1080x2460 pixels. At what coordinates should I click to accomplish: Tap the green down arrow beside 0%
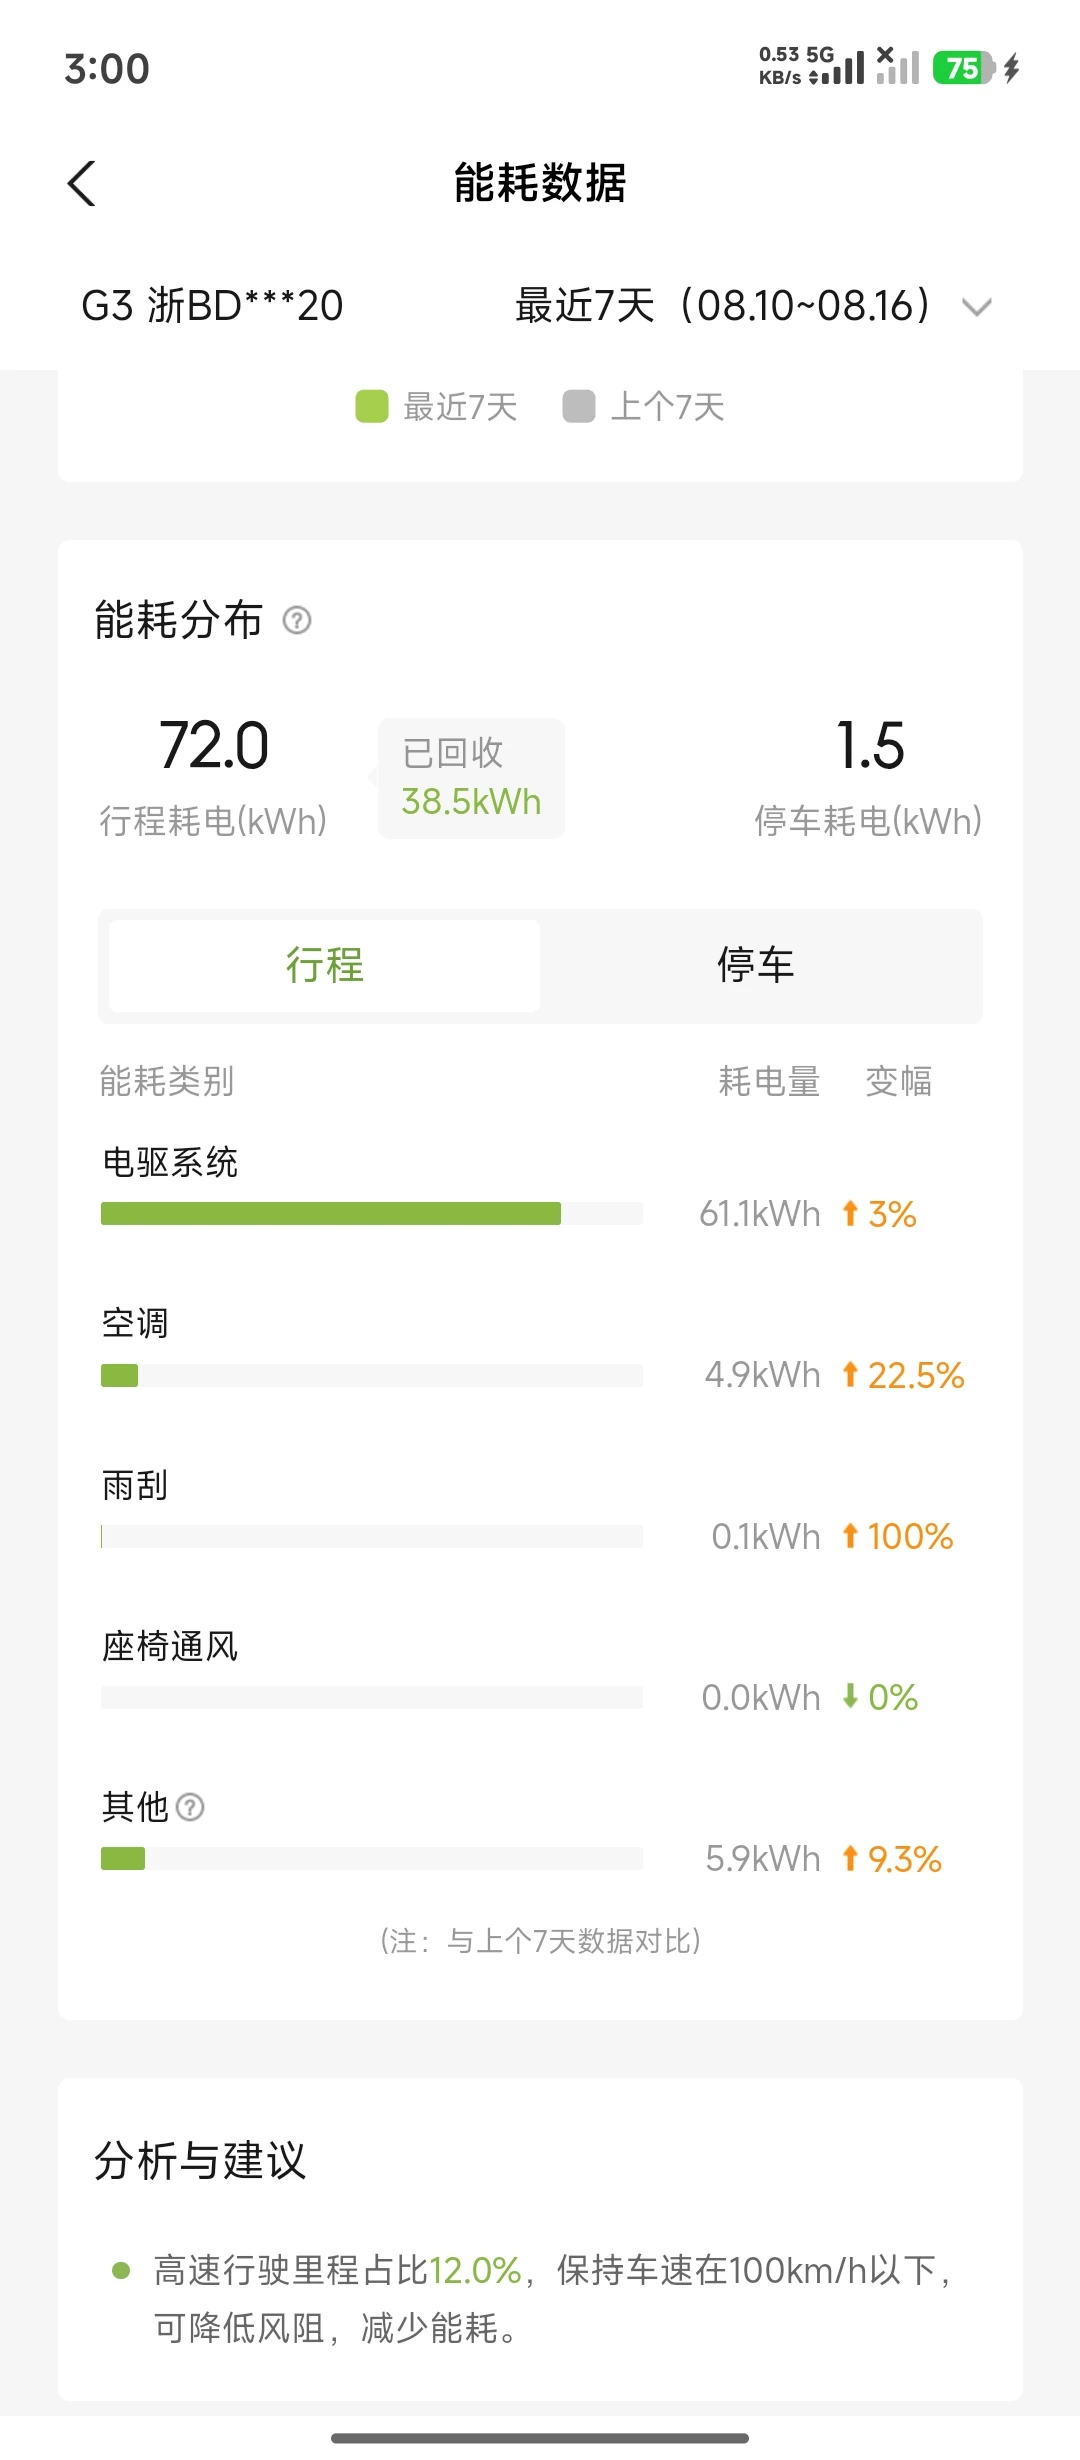point(850,1696)
